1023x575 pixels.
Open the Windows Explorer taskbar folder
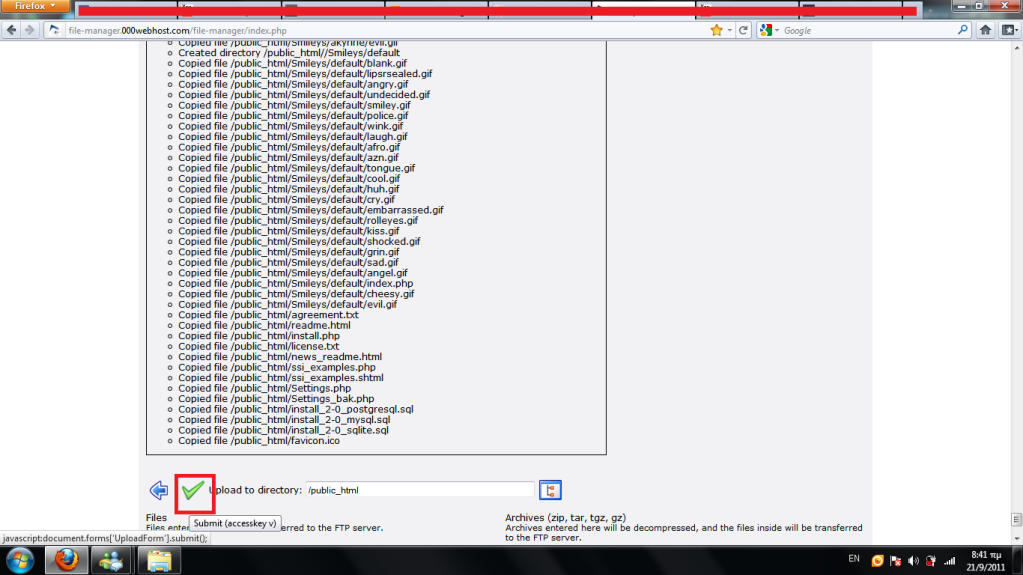tap(159, 561)
